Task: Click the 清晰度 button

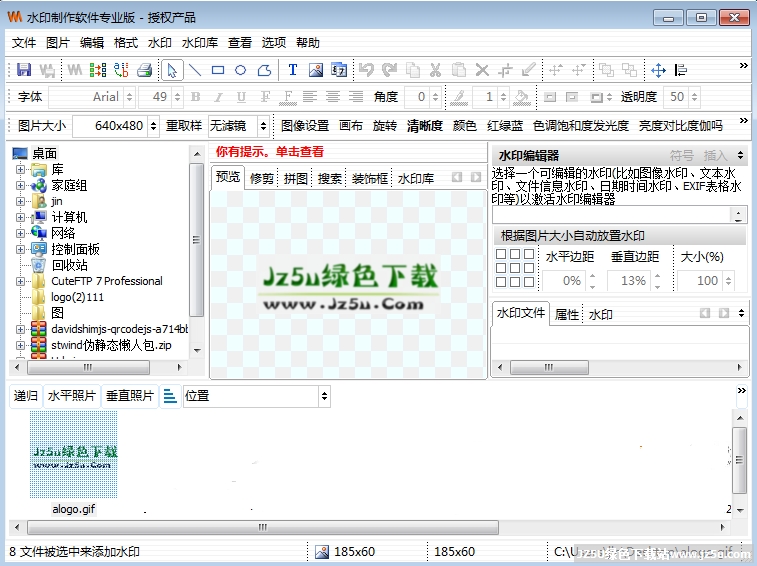Action: [x=424, y=126]
